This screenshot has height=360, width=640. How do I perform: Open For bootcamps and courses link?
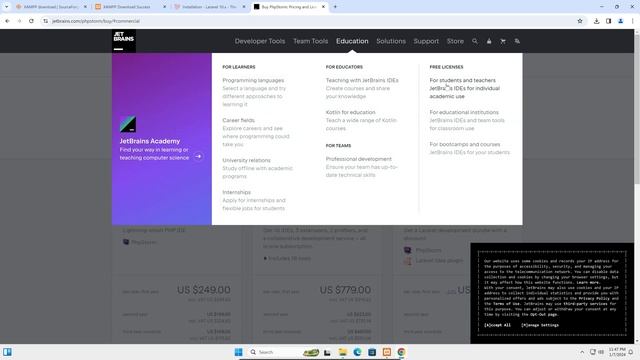pyautogui.click(x=465, y=144)
